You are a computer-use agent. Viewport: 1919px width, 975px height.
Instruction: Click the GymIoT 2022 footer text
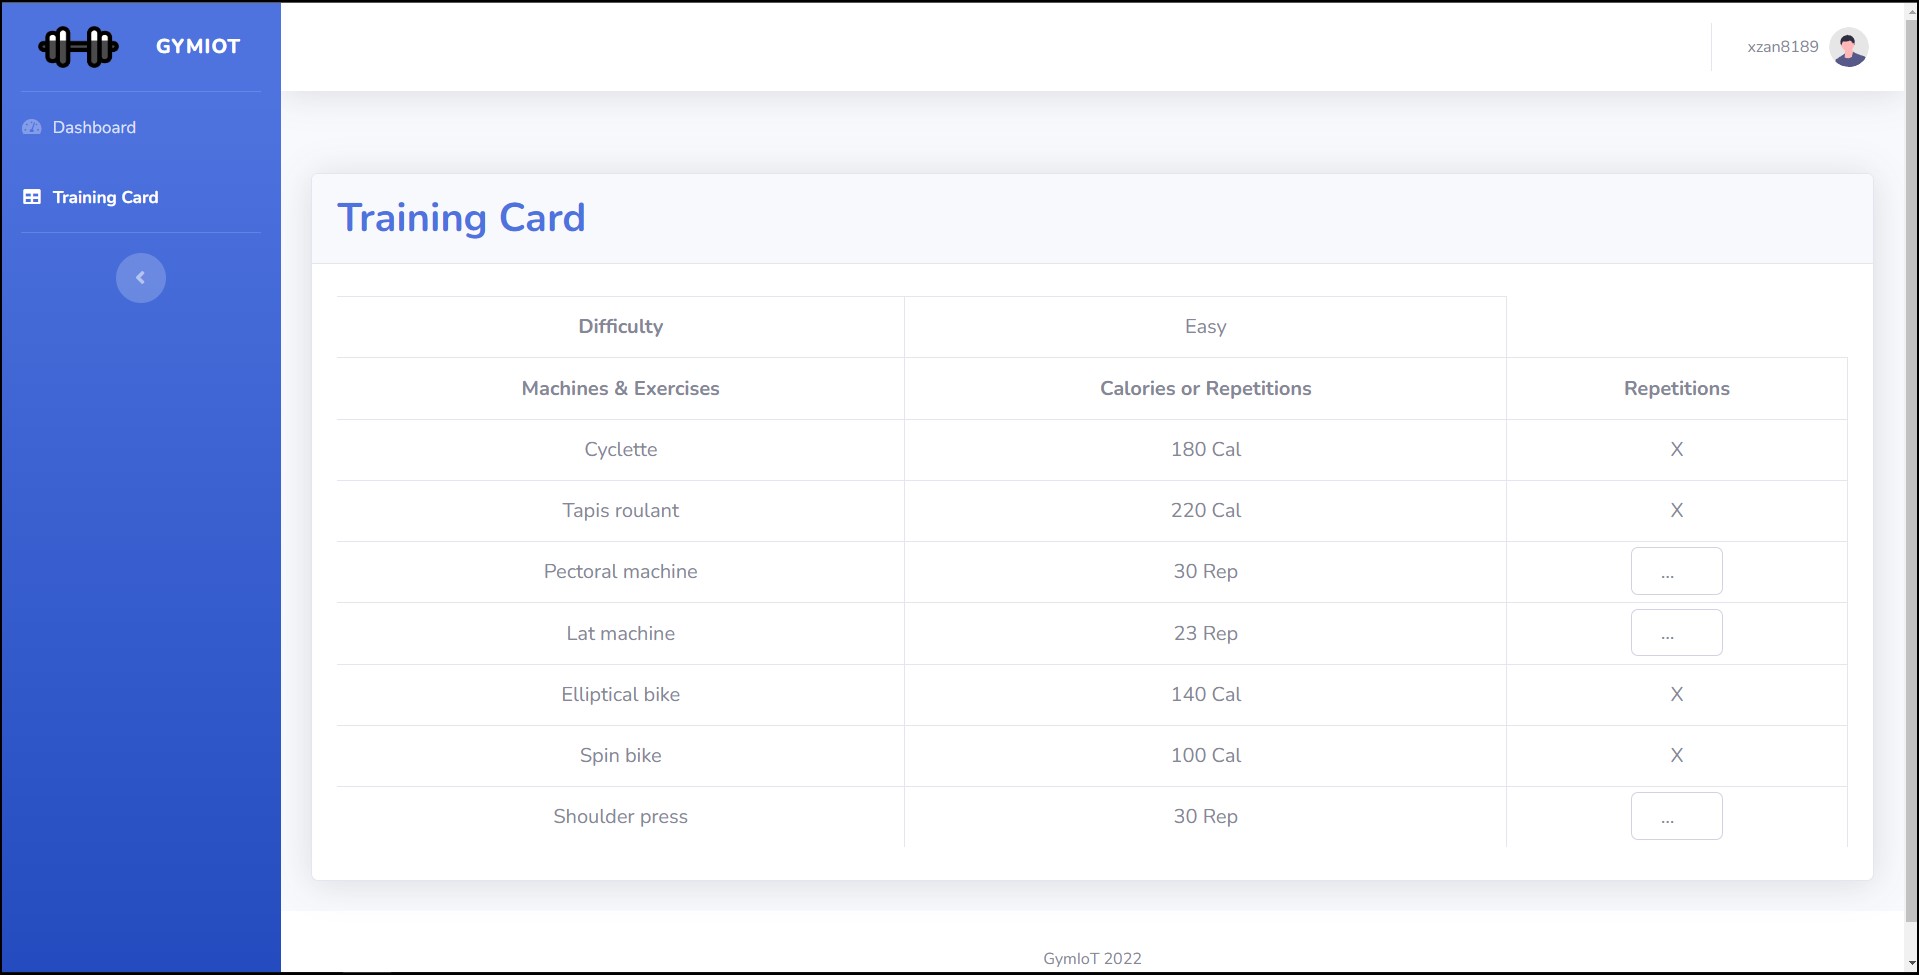(1092, 958)
